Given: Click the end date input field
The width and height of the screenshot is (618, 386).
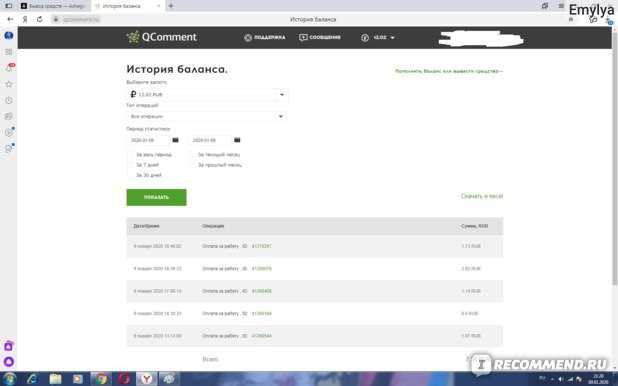Looking at the screenshot, I should tap(210, 140).
